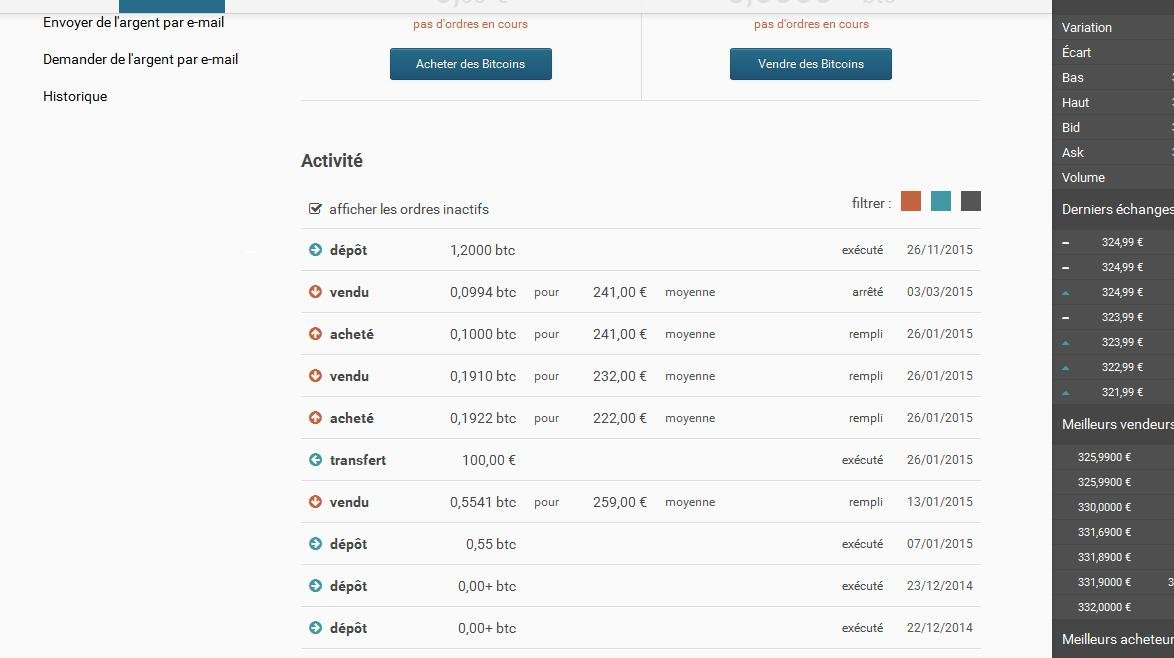Viewport: 1174px width, 658px height.
Task: Select the transfert amount '100,00 €'
Action: (x=488, y=460)
